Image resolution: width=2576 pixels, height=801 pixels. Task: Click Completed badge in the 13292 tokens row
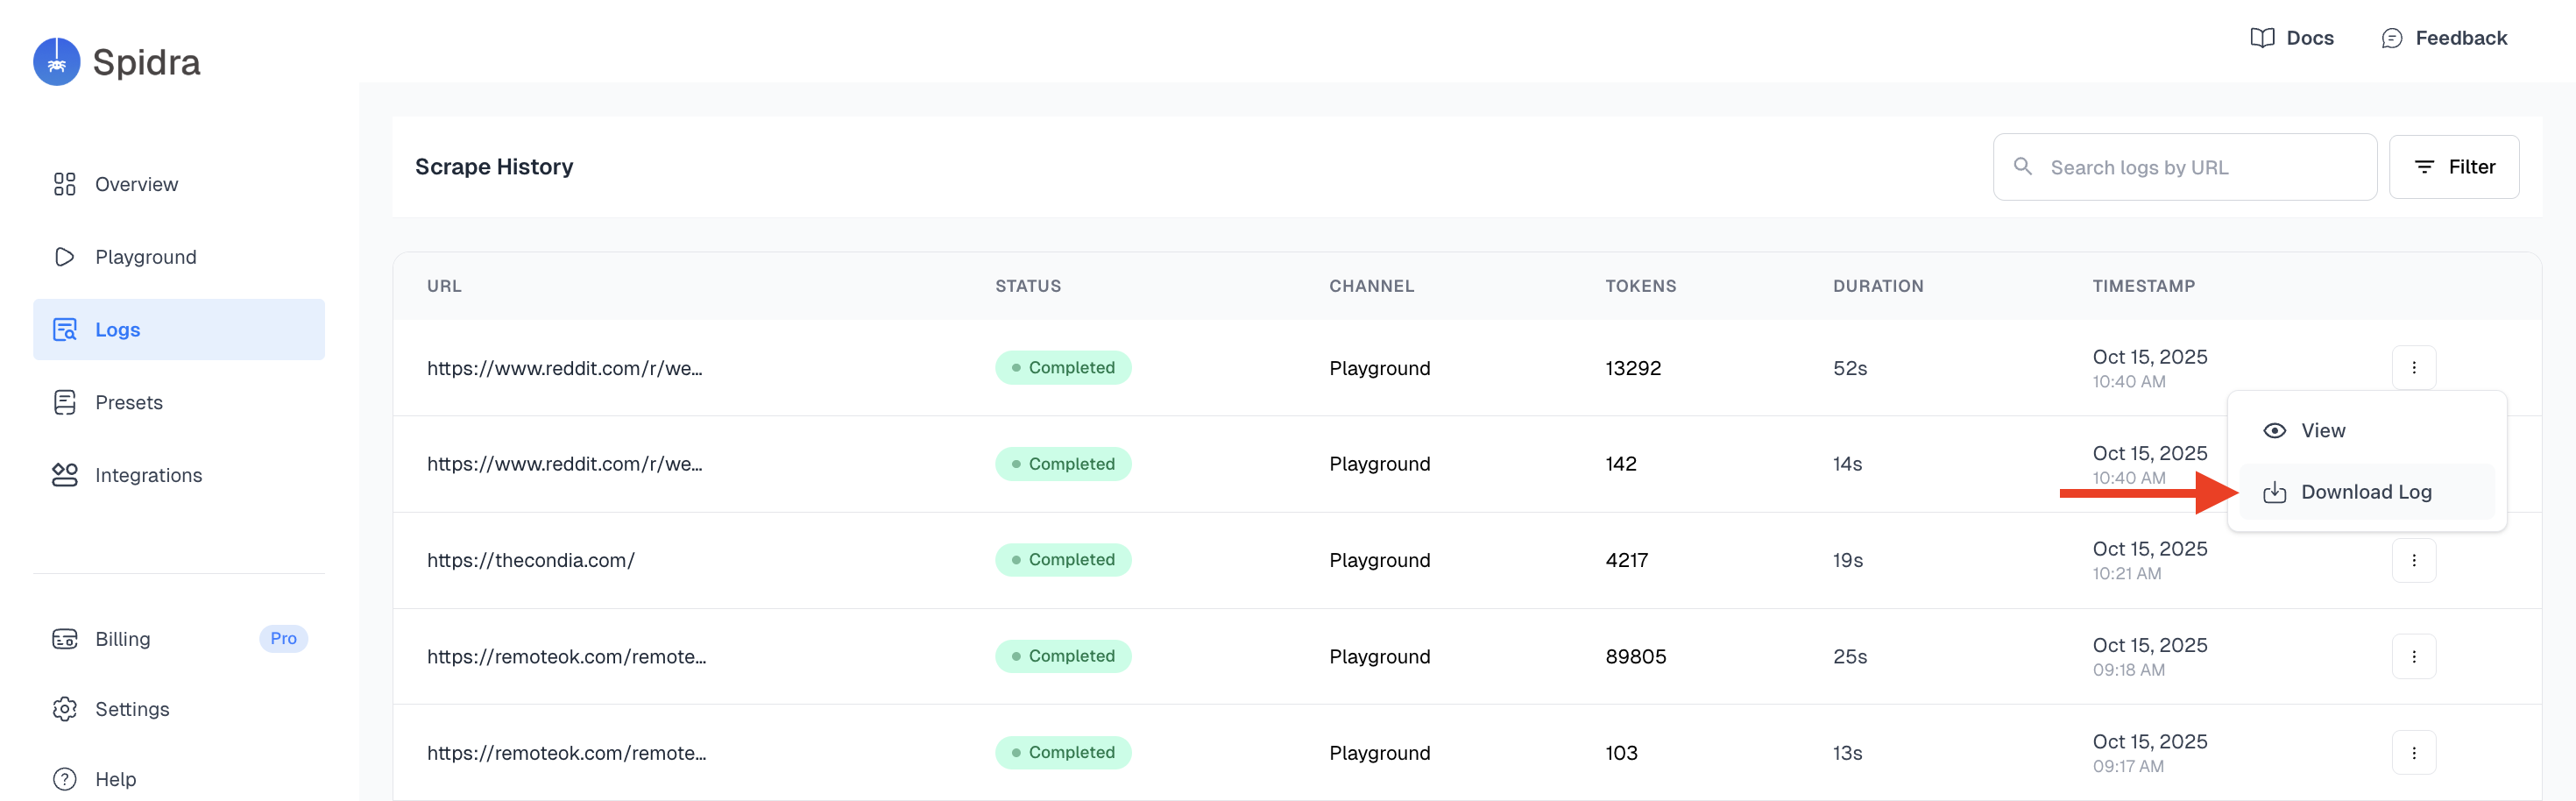[1062, 367]
